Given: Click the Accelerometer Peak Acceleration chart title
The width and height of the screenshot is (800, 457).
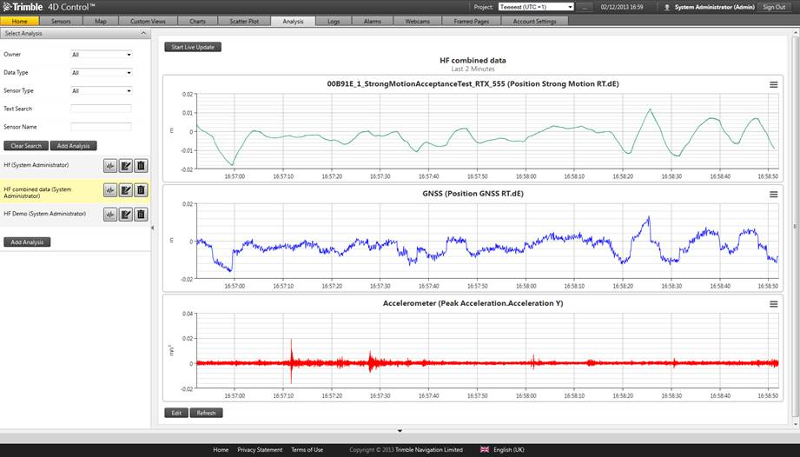Looking at the screenshot, I should tap(473, 303).
